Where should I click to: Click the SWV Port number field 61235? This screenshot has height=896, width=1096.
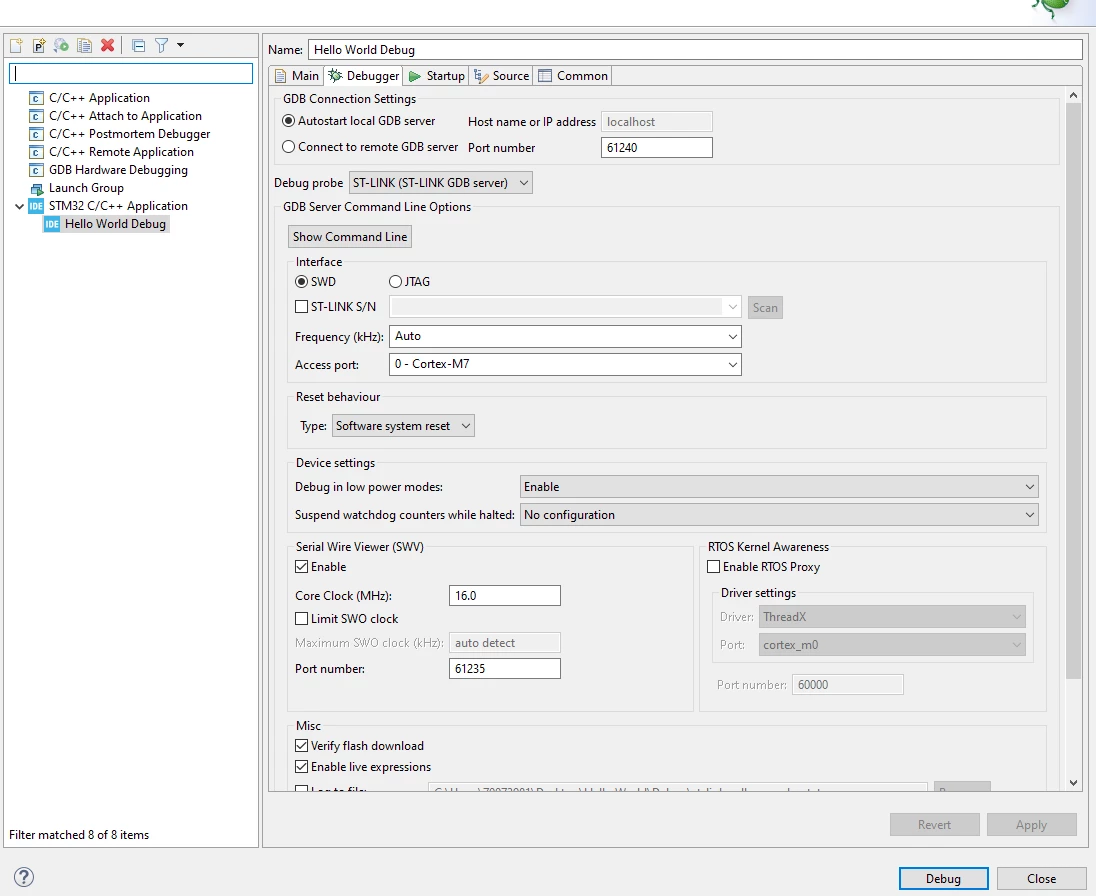(505, 669)
